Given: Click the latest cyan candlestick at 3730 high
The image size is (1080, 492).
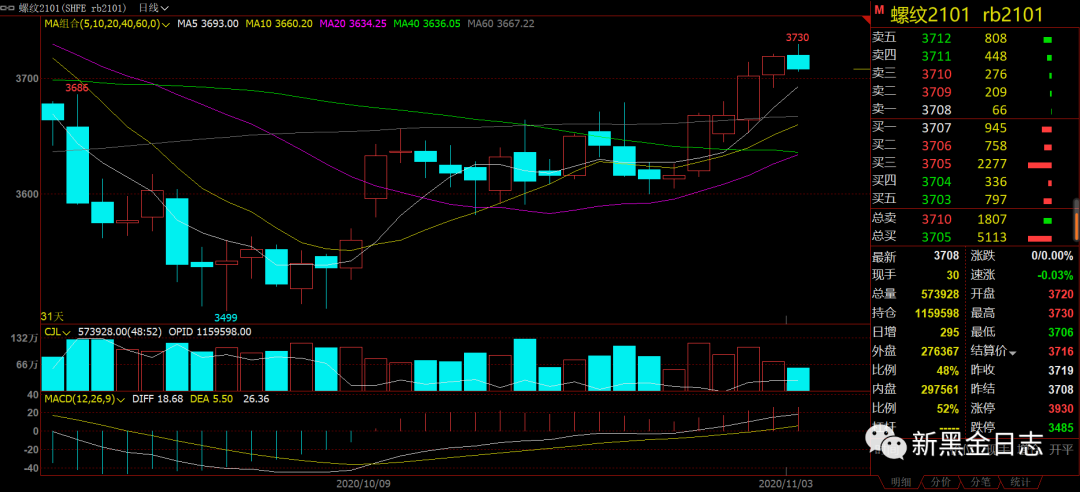Looking at the screenshot, I should coord(798,62).
